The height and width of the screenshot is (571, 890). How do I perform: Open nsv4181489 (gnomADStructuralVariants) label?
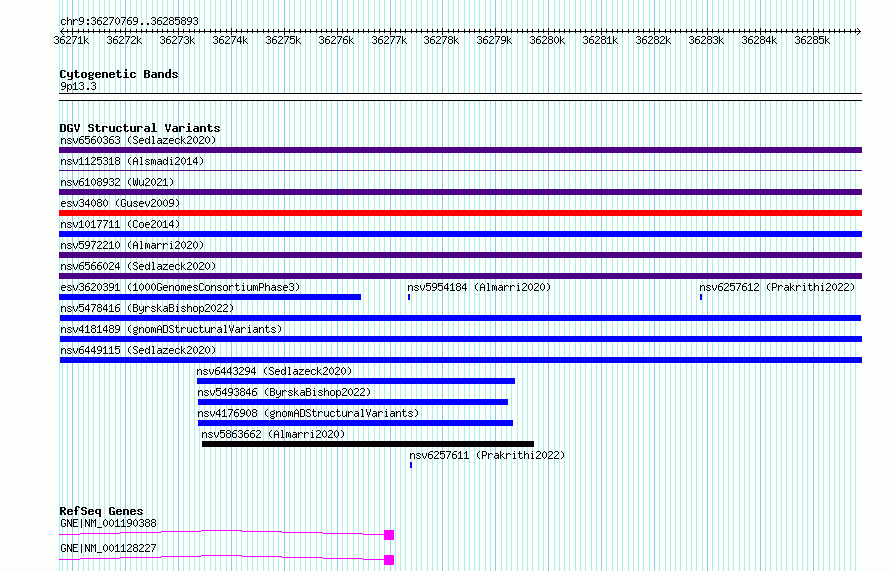tap(171, 329)
